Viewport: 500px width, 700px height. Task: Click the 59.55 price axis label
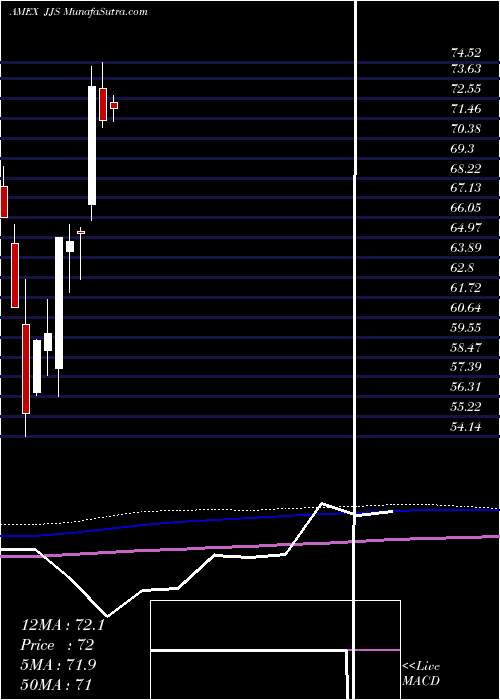point(466,328)
